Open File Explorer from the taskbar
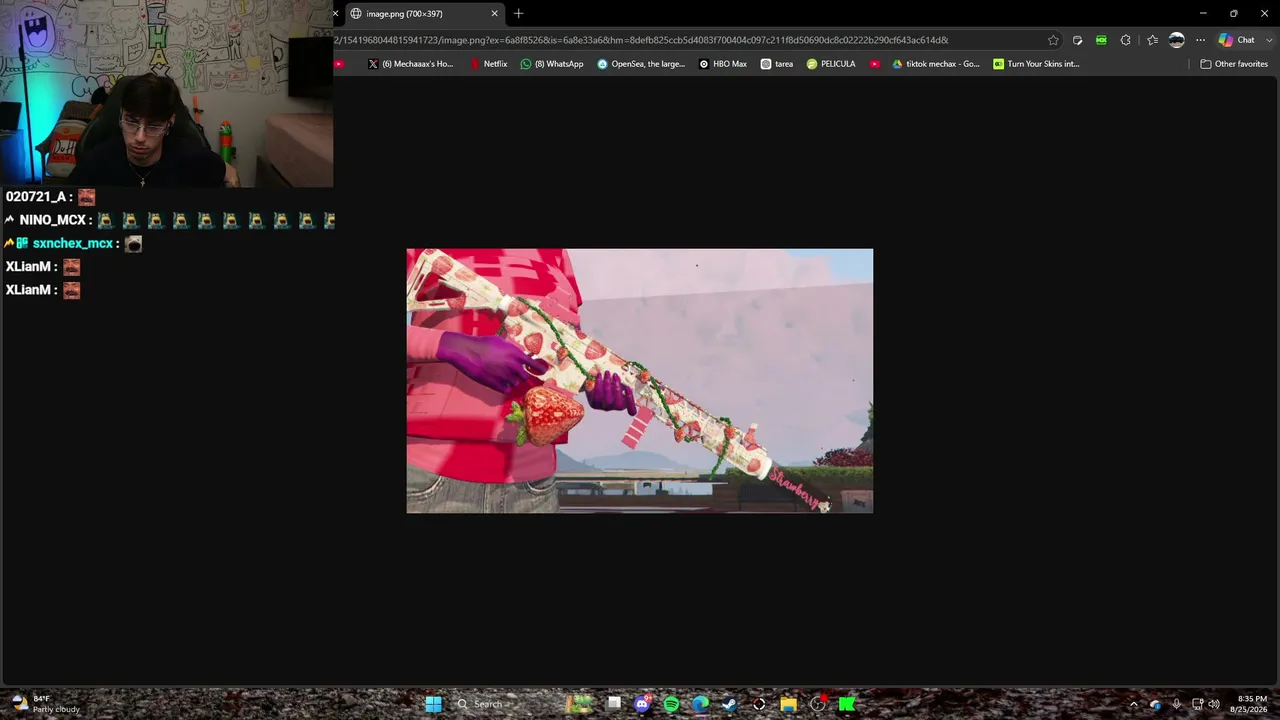1280x720 pixels. pos(788,704)
